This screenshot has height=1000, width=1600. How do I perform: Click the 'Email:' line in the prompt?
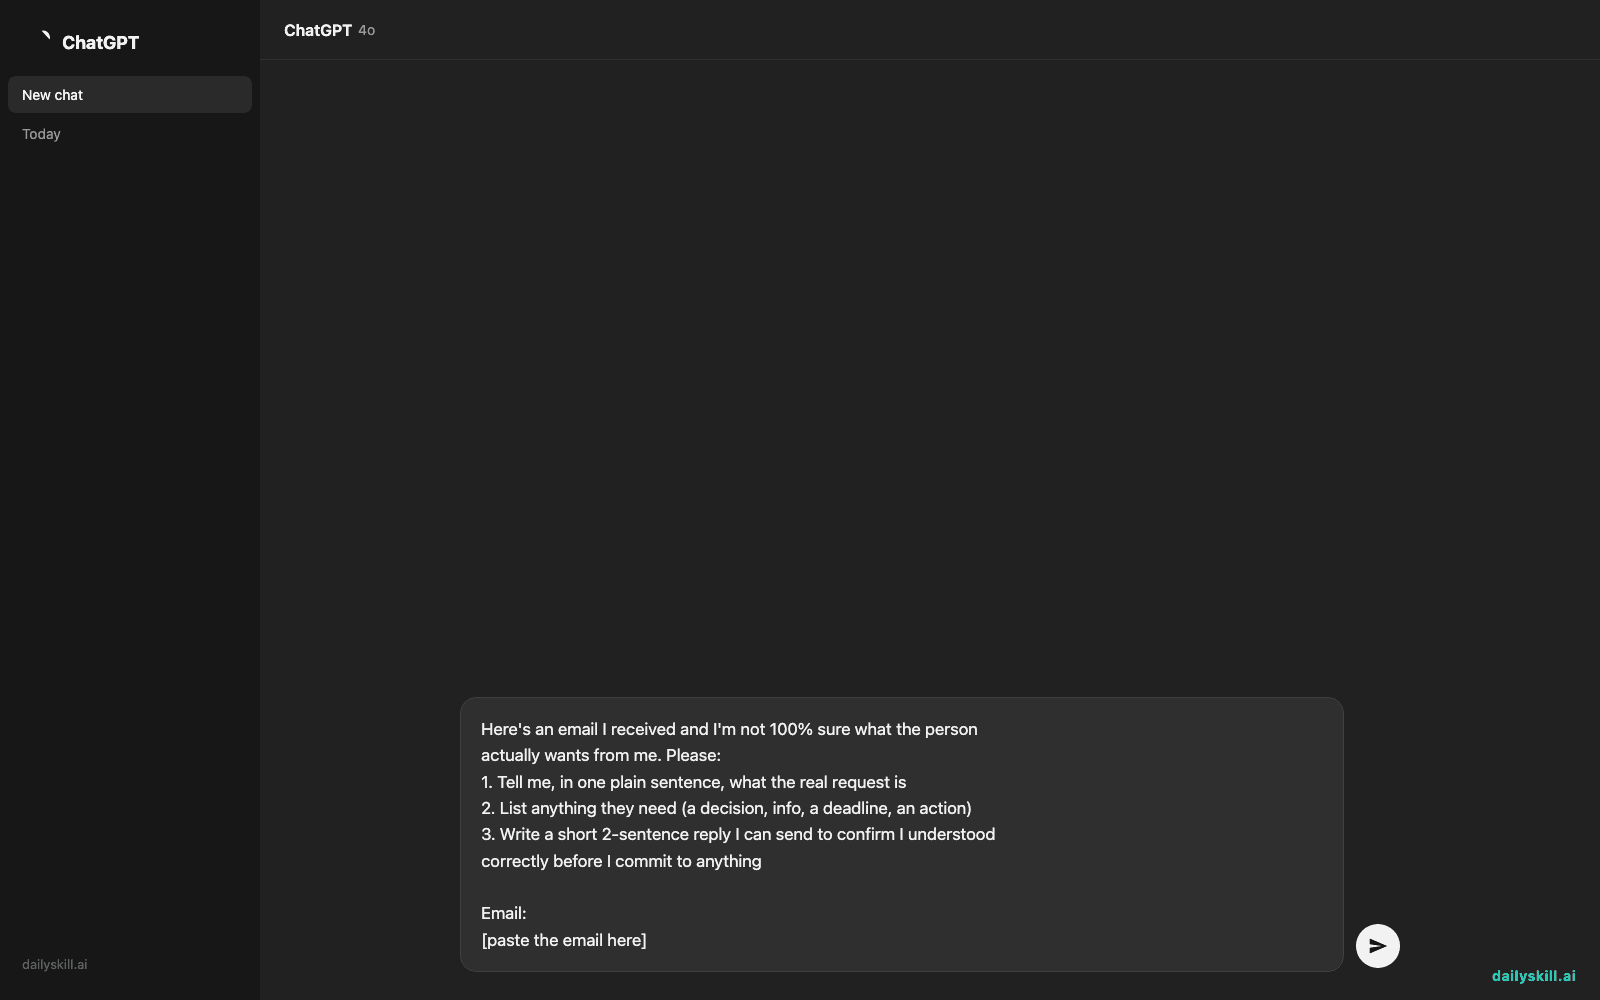[x=503, y=913]
